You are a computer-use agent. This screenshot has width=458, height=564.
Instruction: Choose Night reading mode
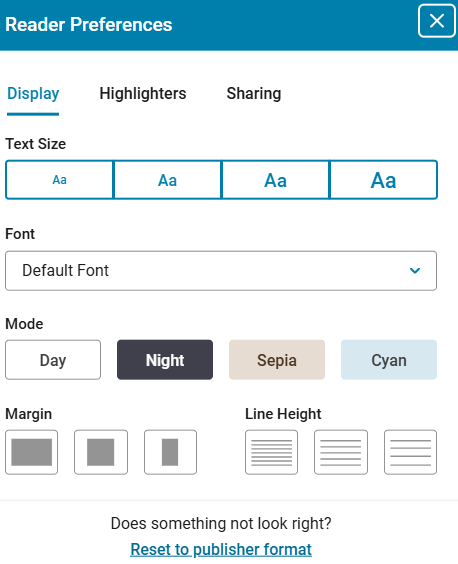pyautogui.click(x=165, y=360)
